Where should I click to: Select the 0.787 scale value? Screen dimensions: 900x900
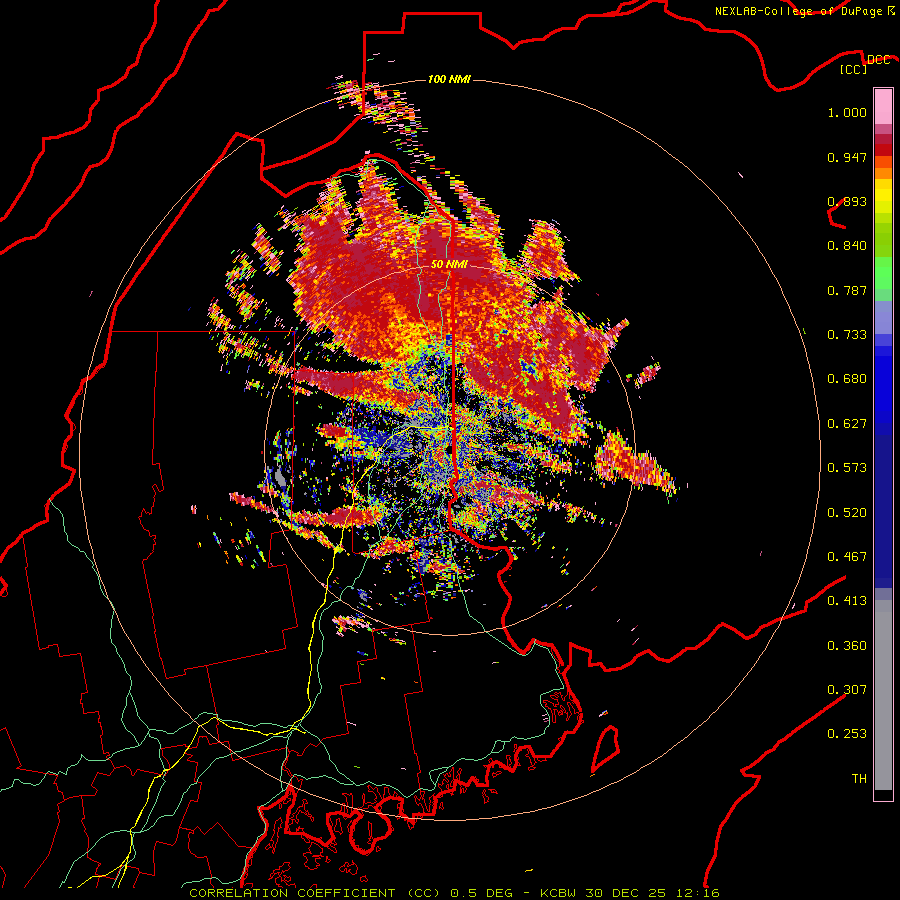[x=847, y=290]
